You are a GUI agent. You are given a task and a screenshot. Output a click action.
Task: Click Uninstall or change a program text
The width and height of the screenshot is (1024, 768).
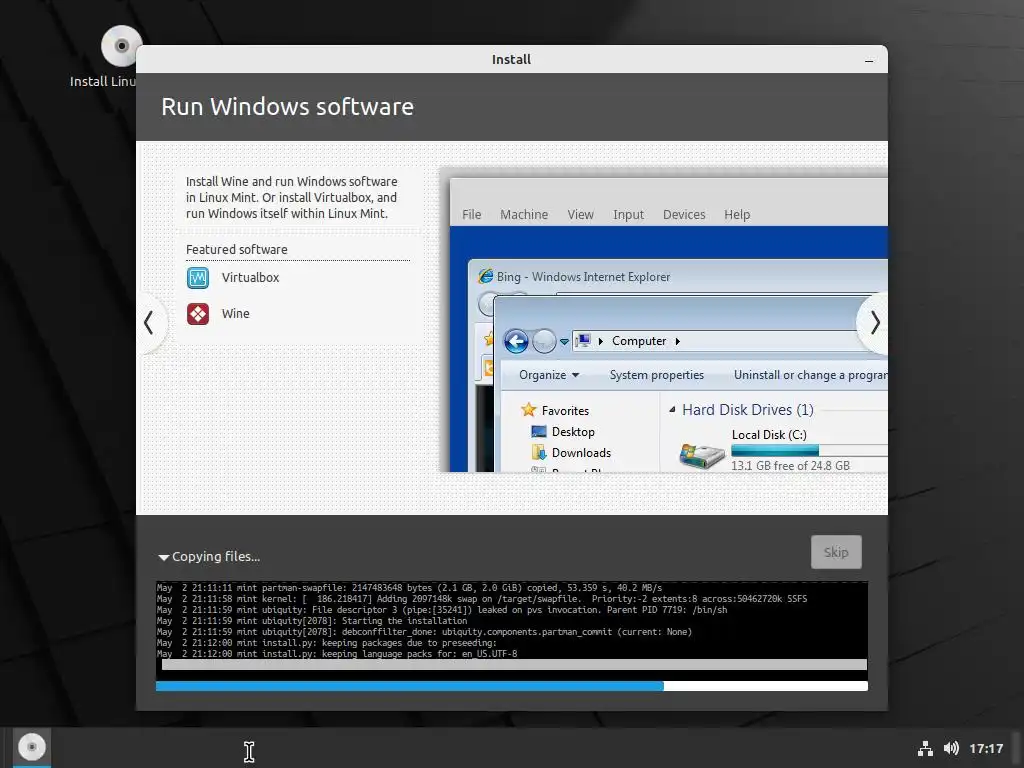(810, 375)
